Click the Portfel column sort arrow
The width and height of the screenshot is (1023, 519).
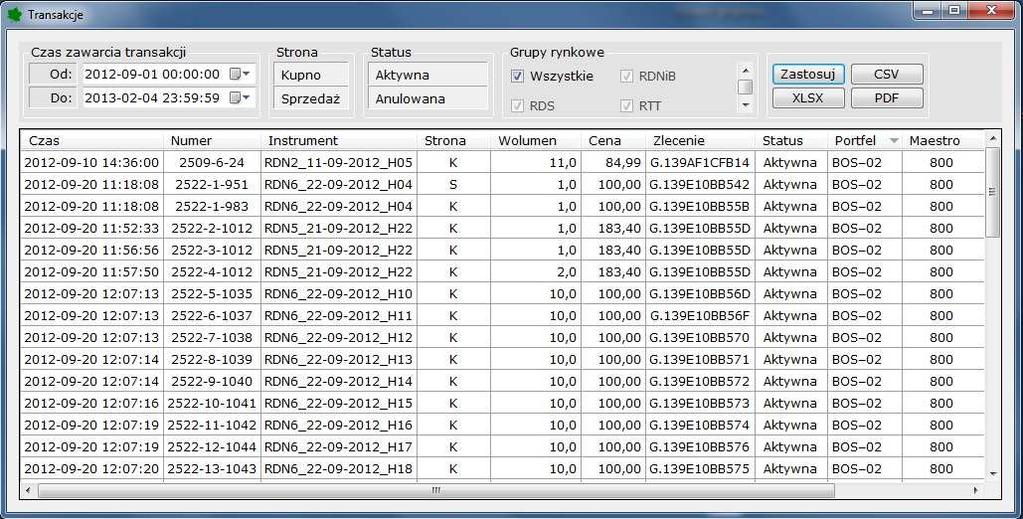click(894, 141)
